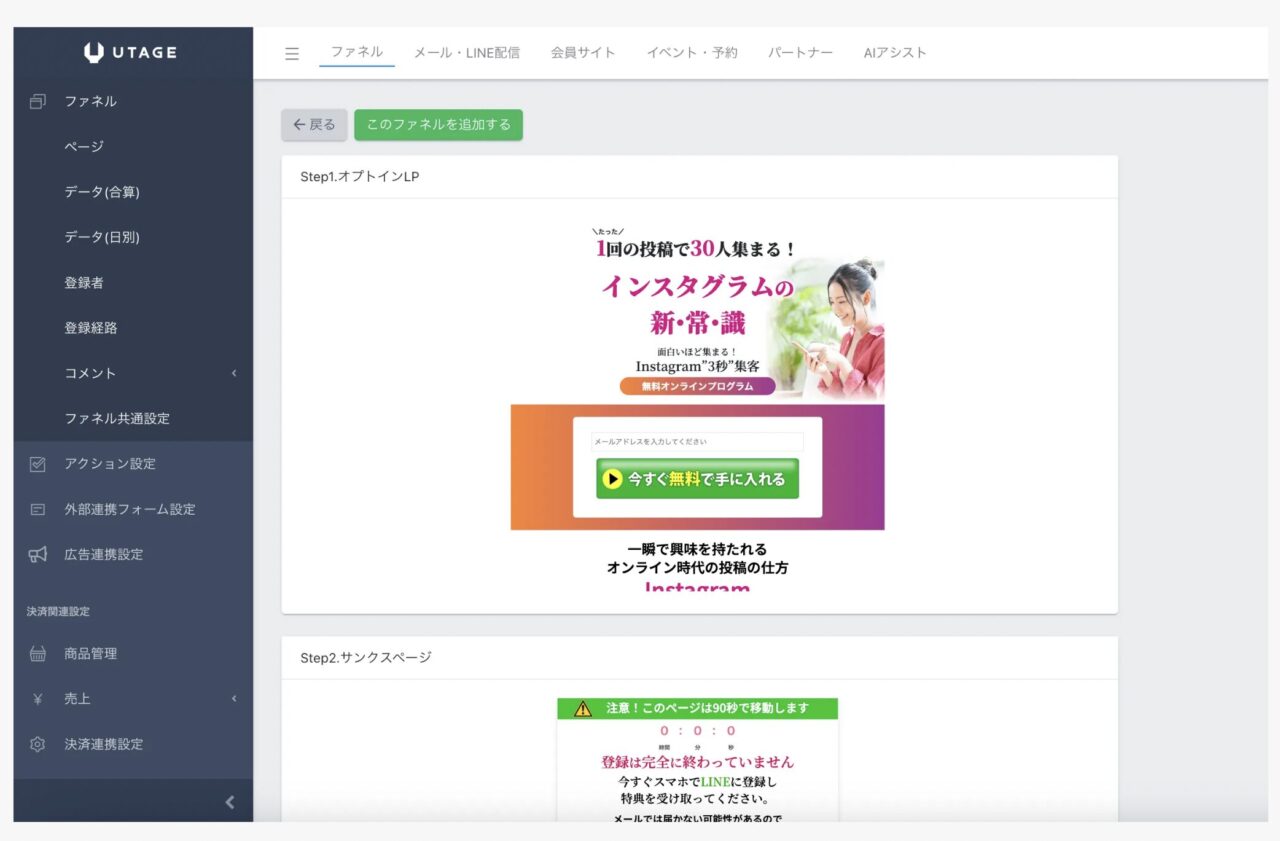Screen dimensions: 1280x841
Task: Click the megaphone ad settings icon
Action: coord(38,554)
